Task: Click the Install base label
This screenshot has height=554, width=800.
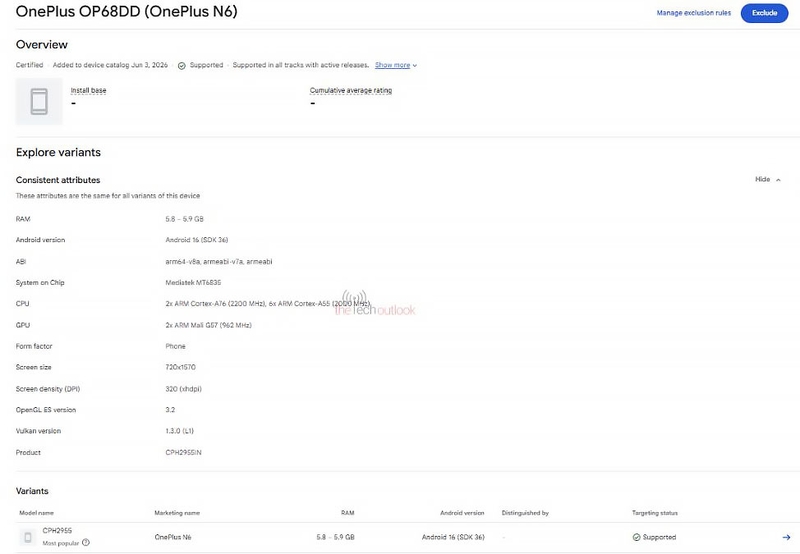Action: click(88, 90)
